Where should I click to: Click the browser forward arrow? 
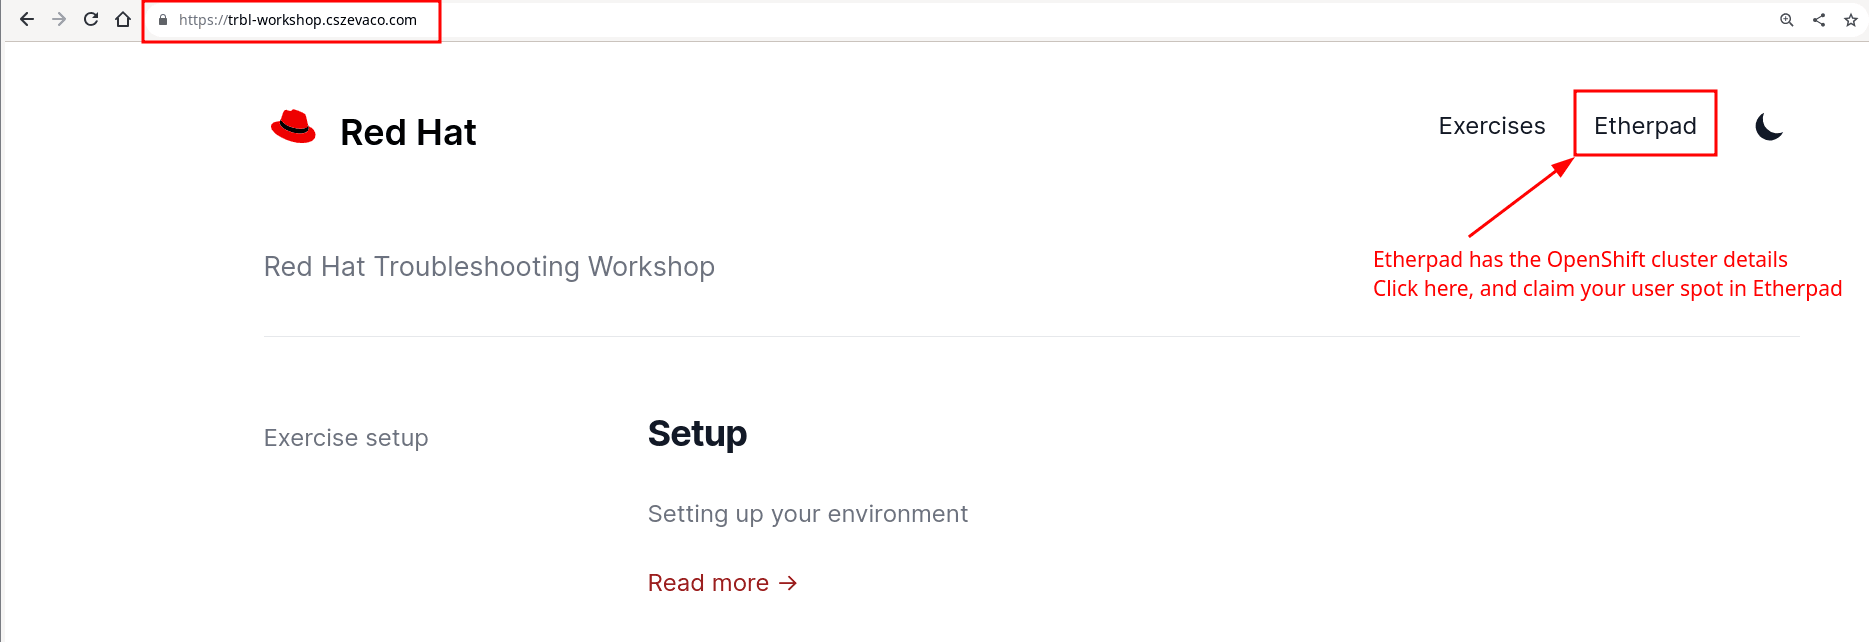[59, 19]
